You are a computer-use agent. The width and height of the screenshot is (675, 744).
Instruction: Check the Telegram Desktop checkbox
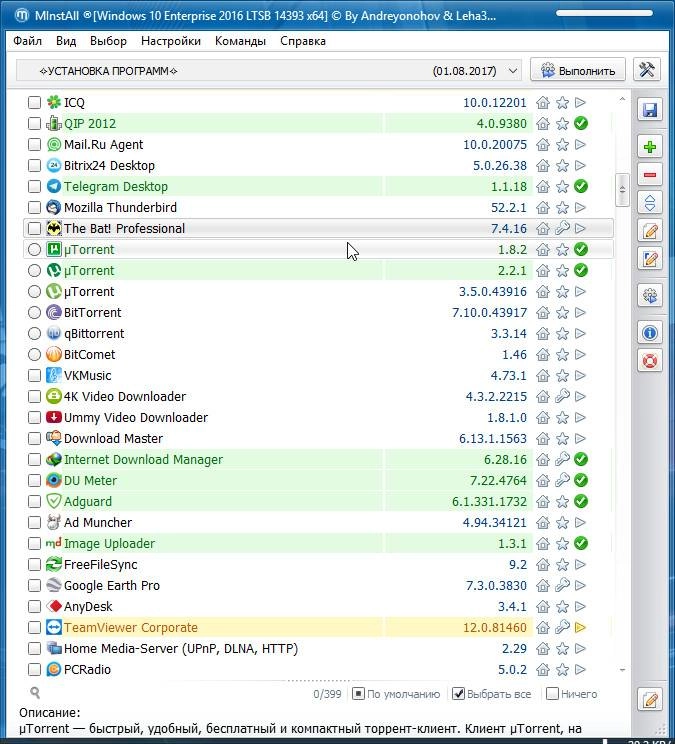click(34, 186)
